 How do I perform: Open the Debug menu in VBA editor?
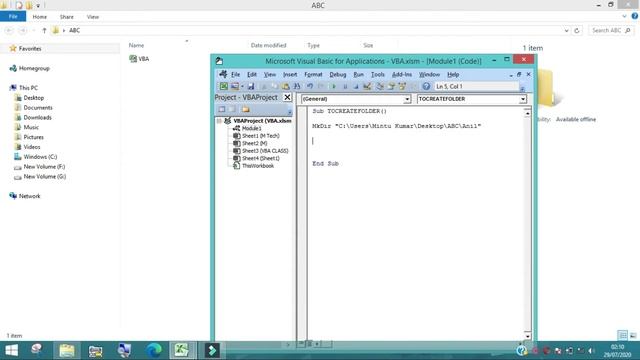tap(338, 75)
